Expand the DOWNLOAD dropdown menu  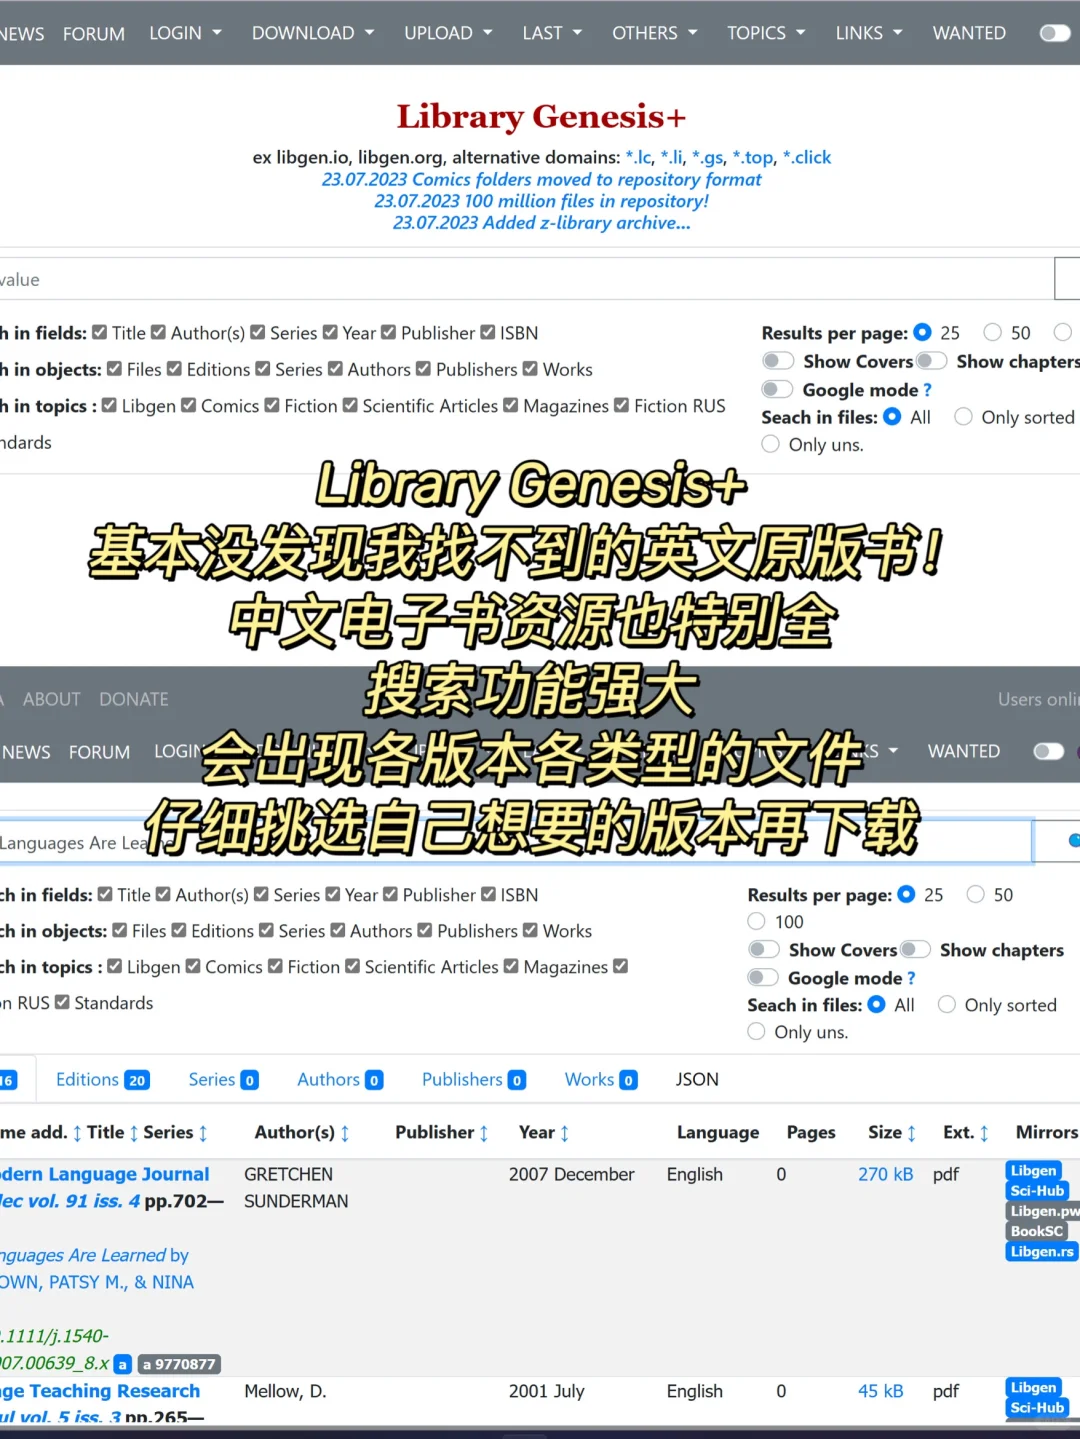pos(313,33)
